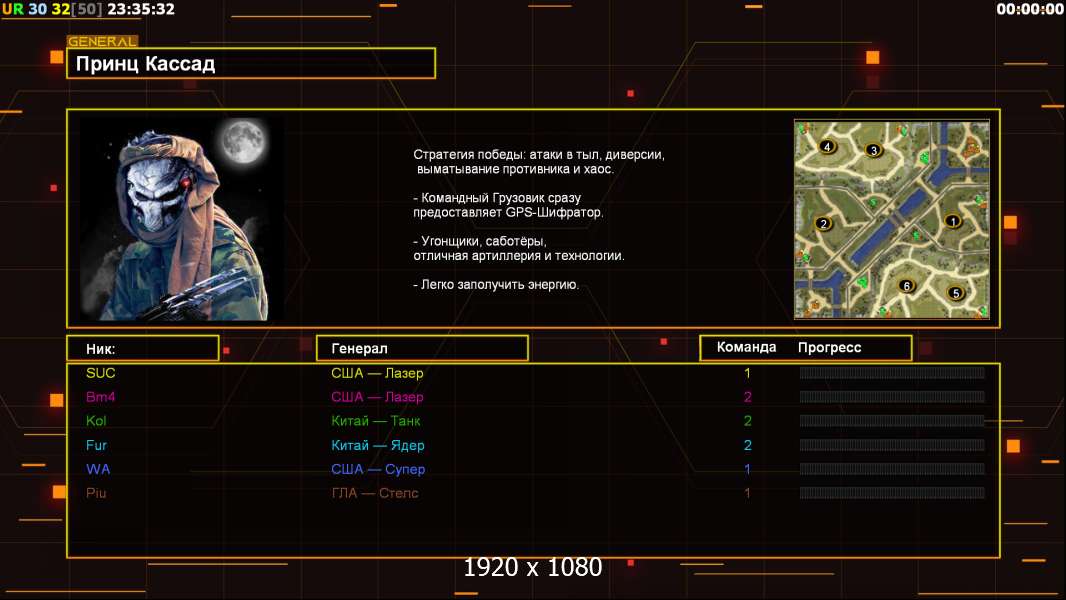Select player nickname Kol
The width and height of the screenshot is (1066, 600).
(x=96, y=421)
